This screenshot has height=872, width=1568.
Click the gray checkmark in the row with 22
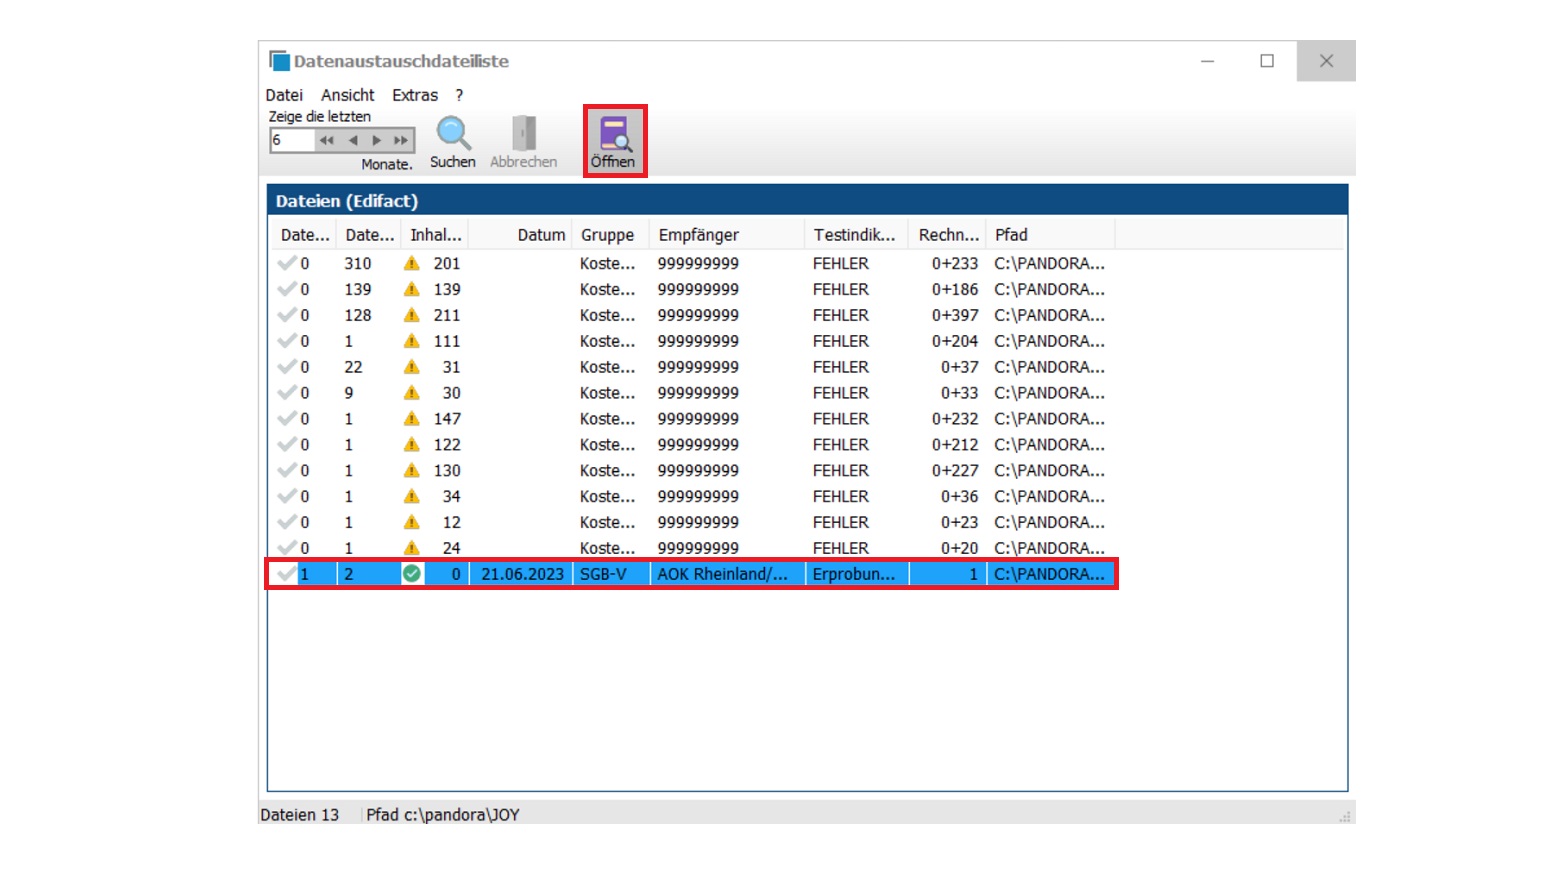(x=287, y=367)
